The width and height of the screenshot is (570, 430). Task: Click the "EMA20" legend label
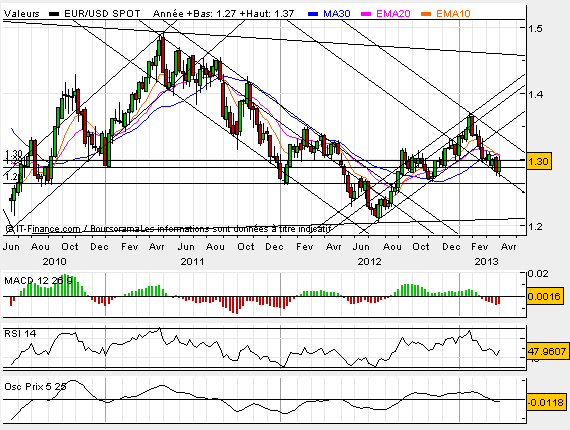[393, 14]
